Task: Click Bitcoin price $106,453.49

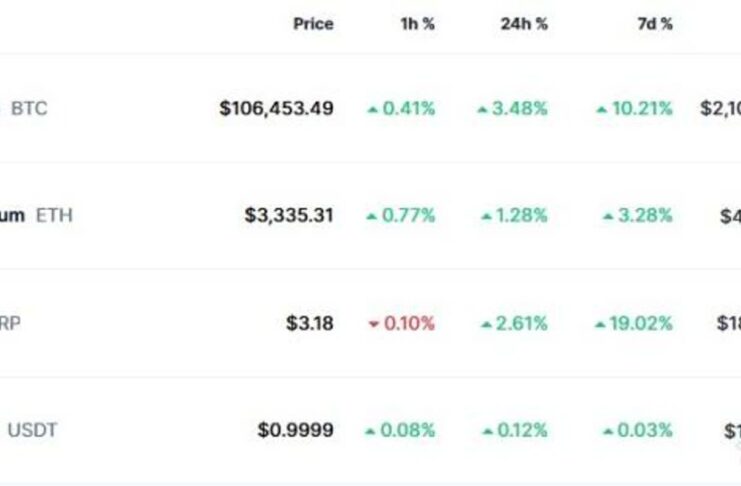Action: [276, 109]
